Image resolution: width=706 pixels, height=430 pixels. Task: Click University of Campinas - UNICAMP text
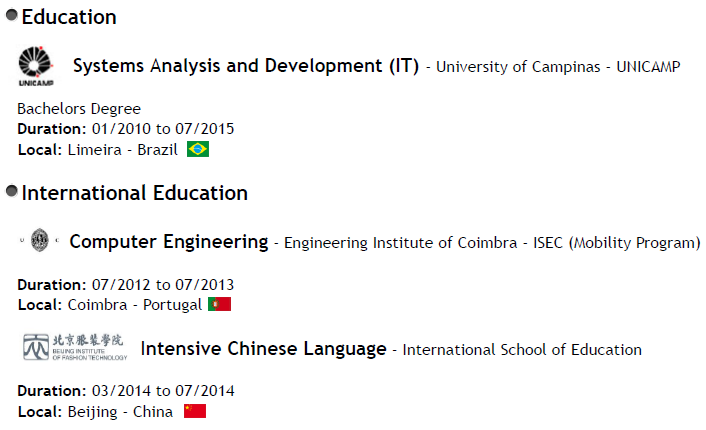(558, 67)
